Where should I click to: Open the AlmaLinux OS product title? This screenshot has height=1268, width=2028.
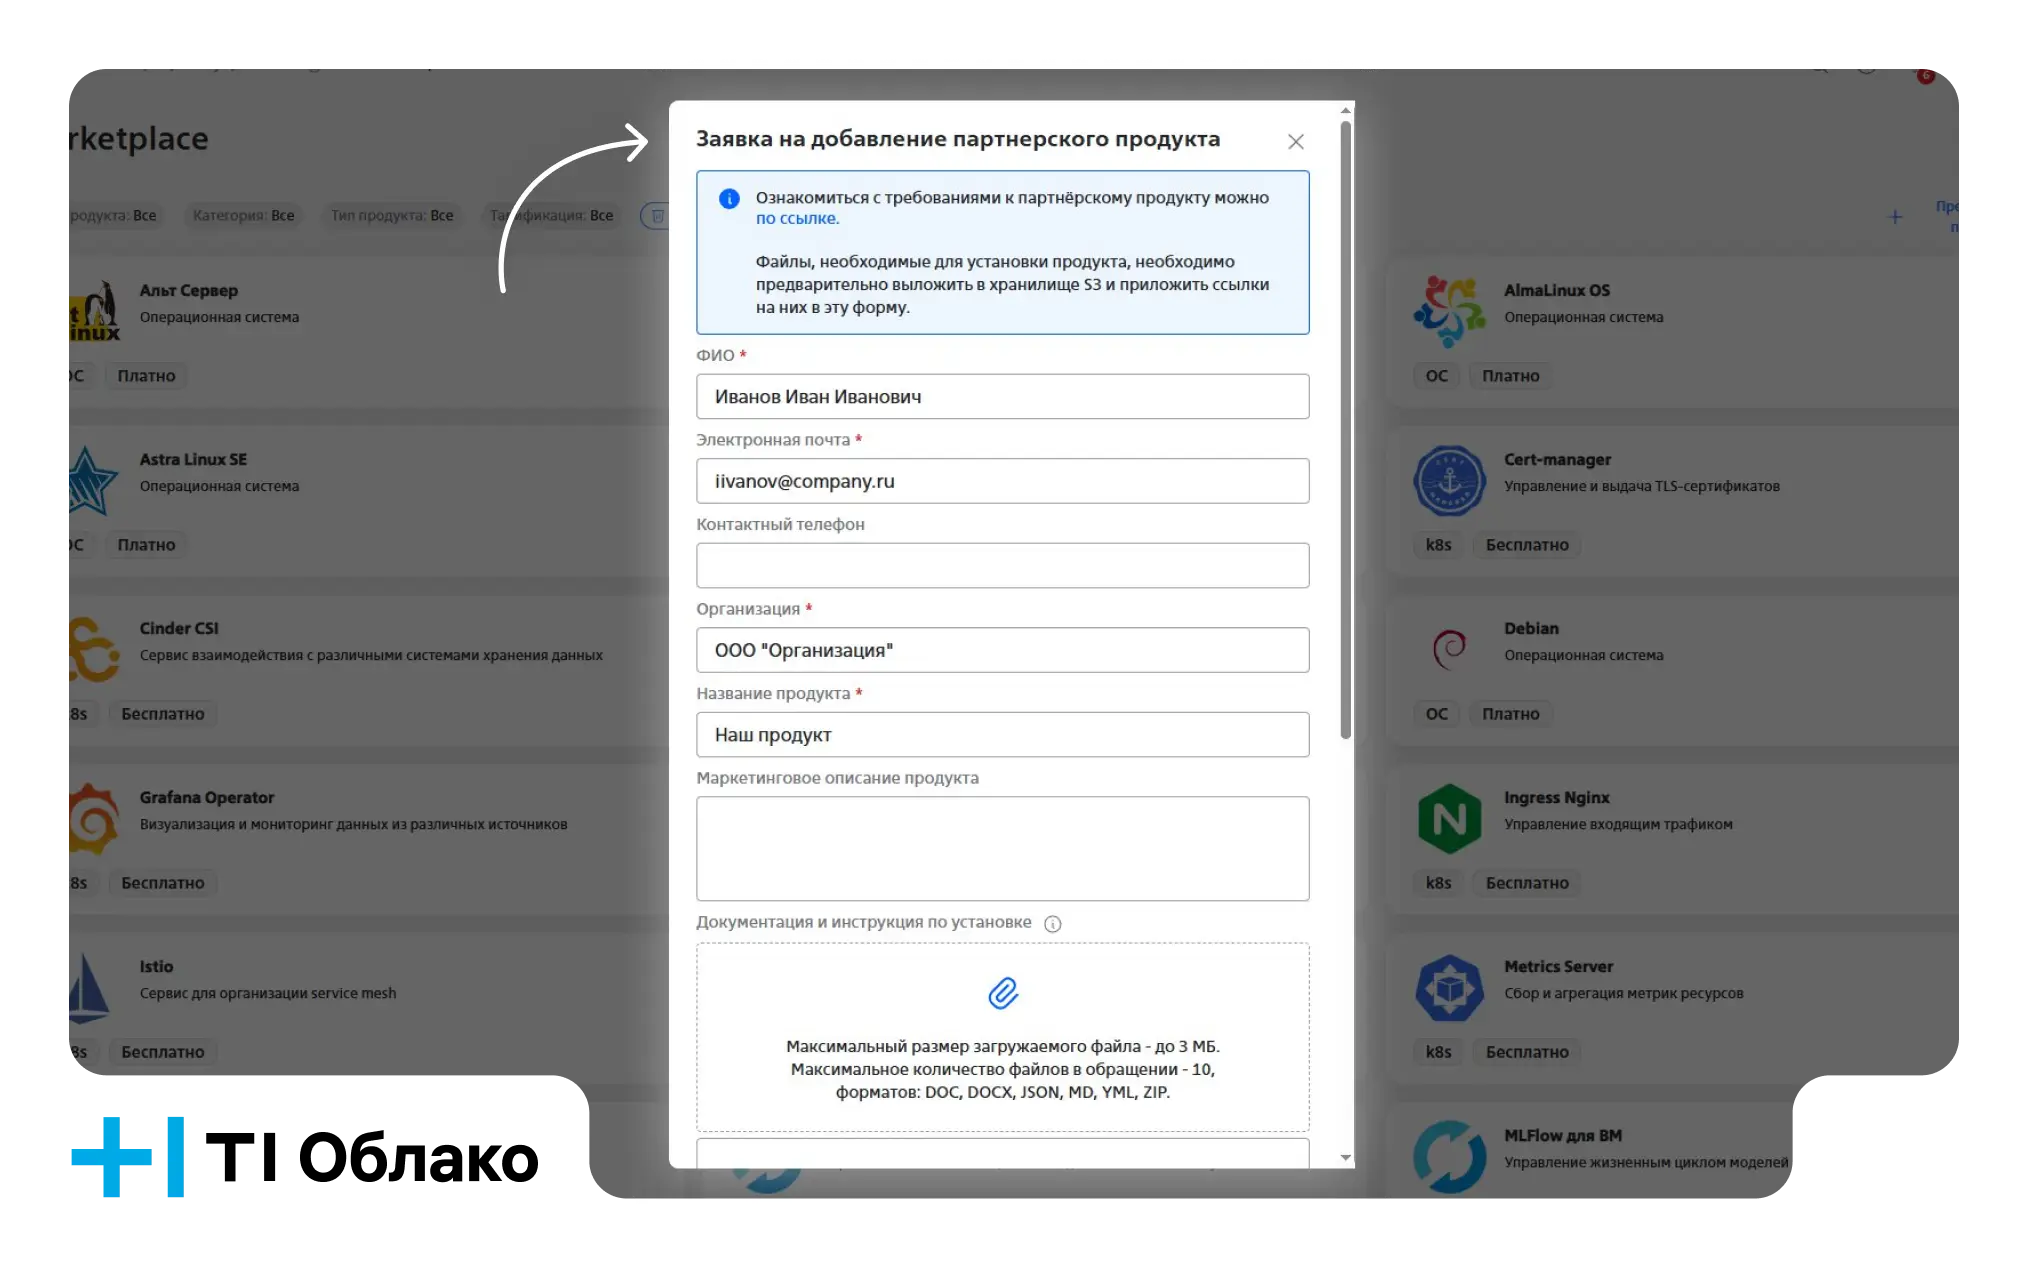pos(1557,291)
